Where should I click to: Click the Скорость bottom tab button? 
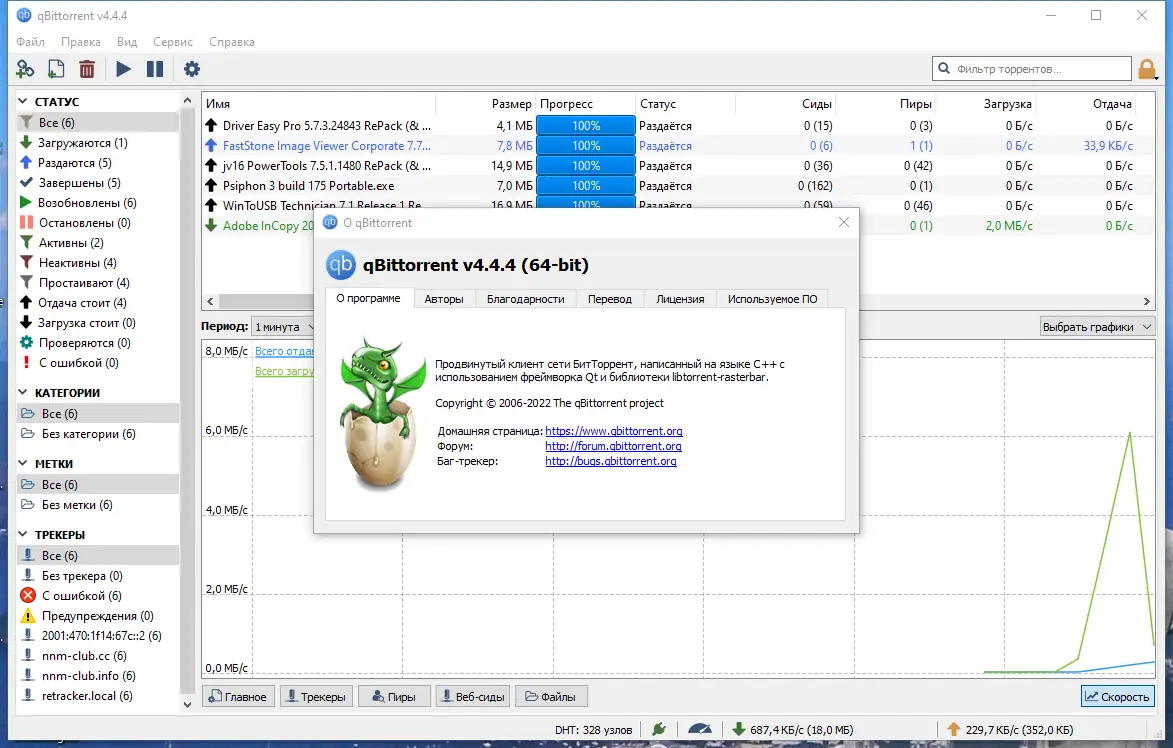(x=1118, y=696)
